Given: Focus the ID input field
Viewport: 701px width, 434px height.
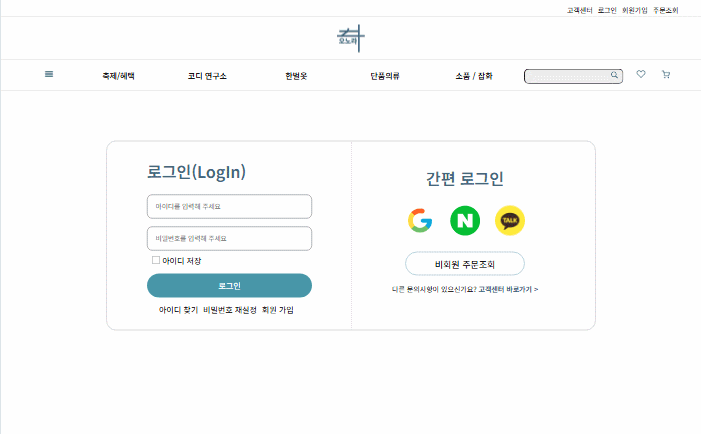Looking at the screenshot, I should point(229,206).
